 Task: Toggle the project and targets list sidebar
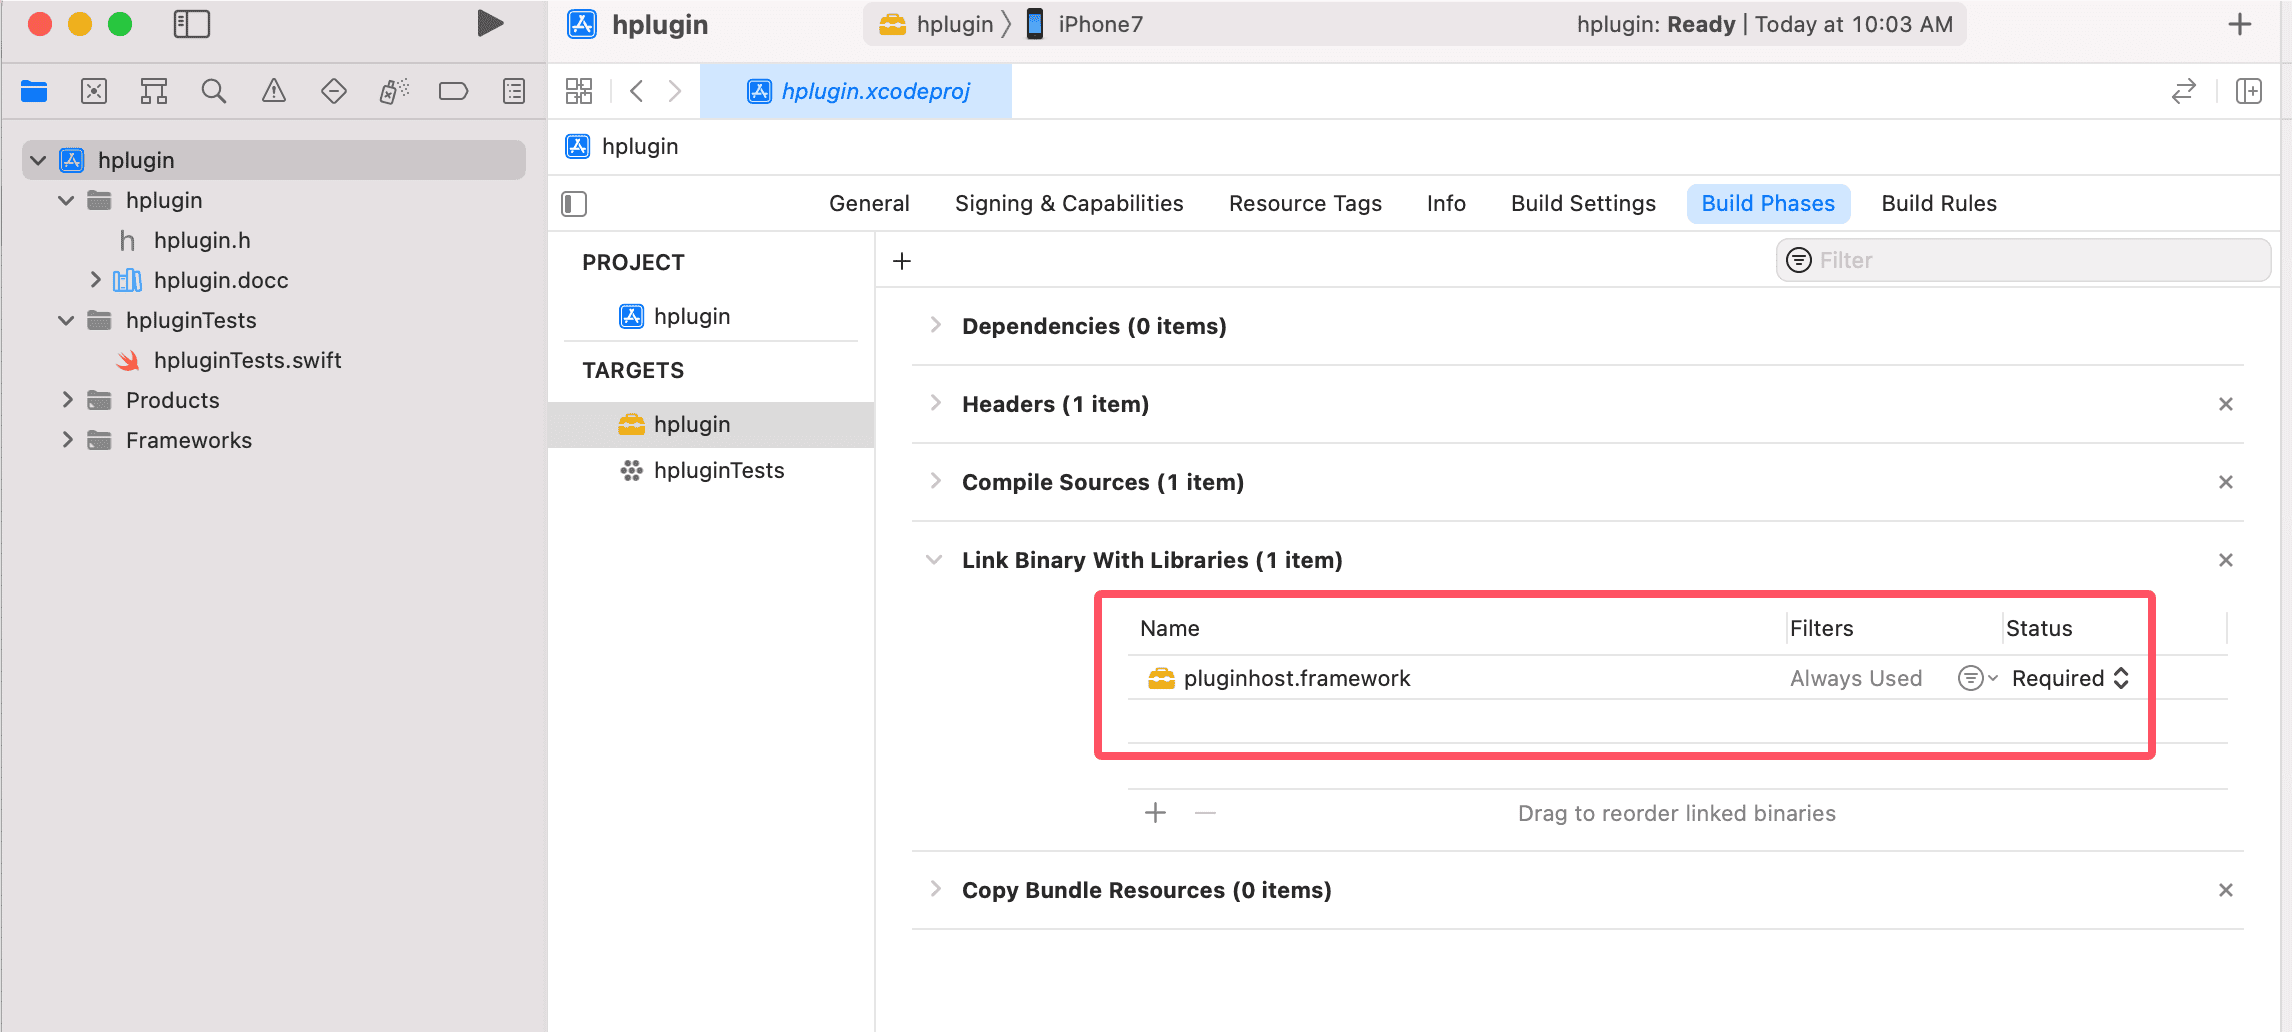pos(574,204)
